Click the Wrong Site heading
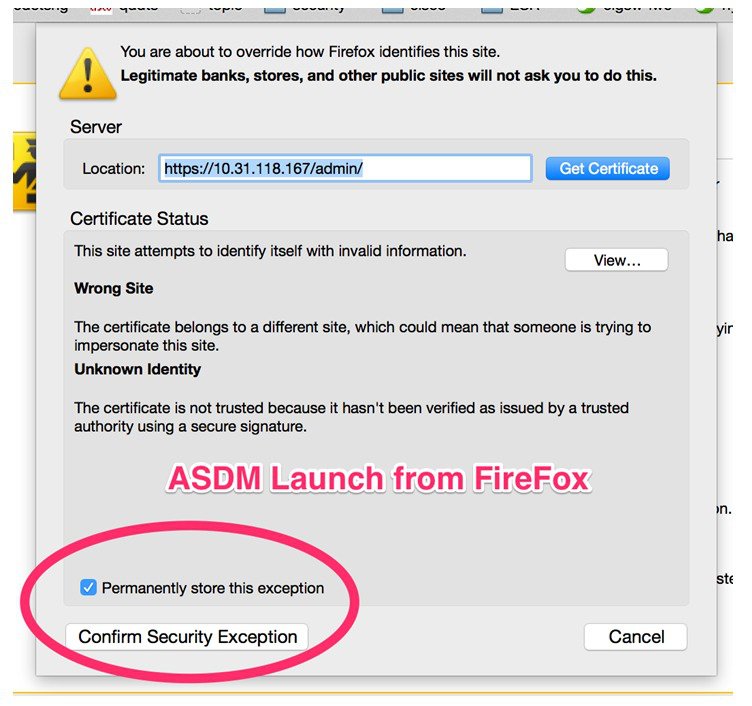This screenshot has width=752, height=706. pos(114,288)
